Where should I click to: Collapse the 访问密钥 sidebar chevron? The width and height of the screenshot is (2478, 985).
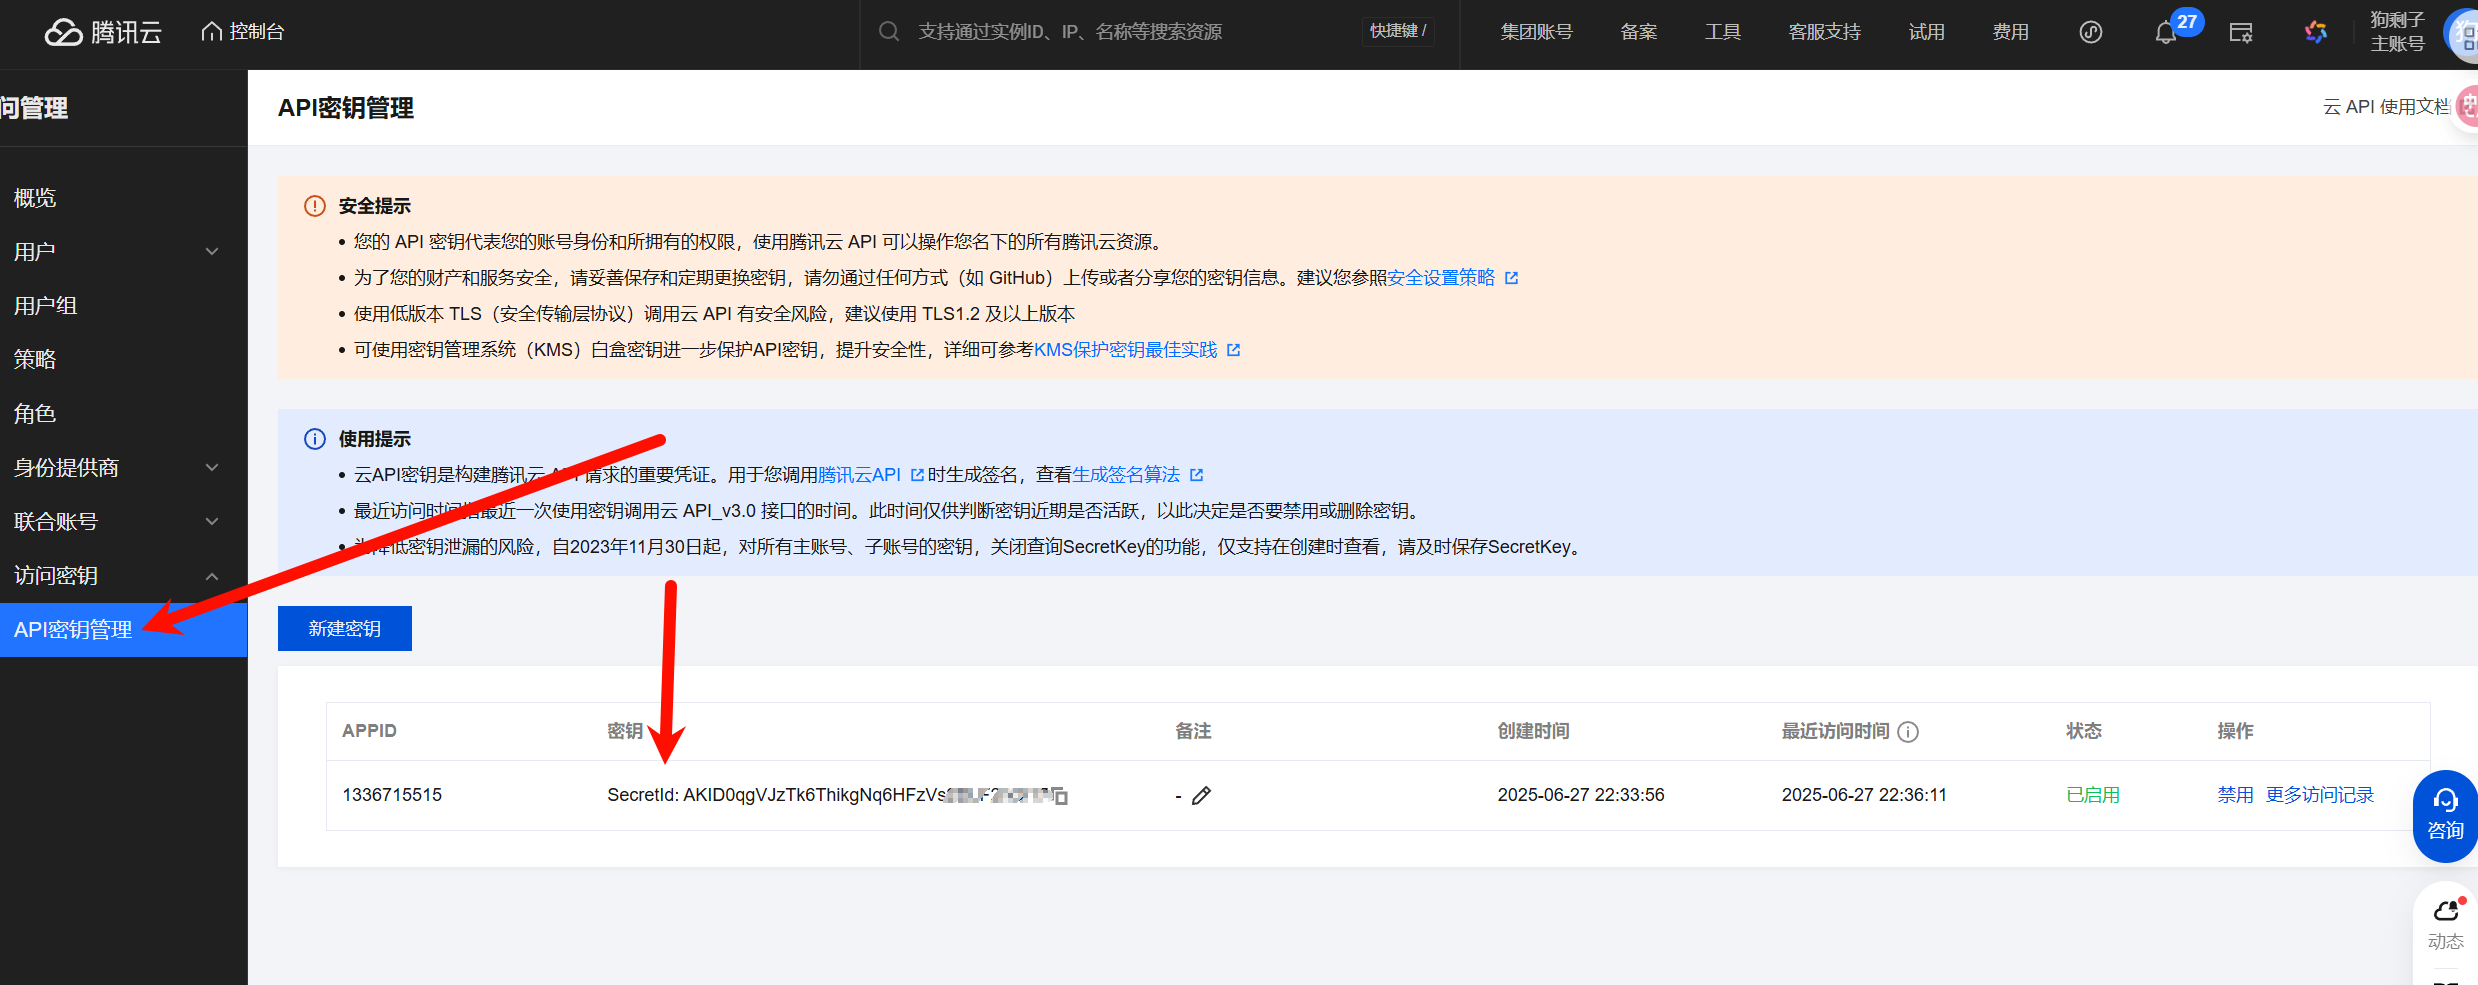click(212, 576)
